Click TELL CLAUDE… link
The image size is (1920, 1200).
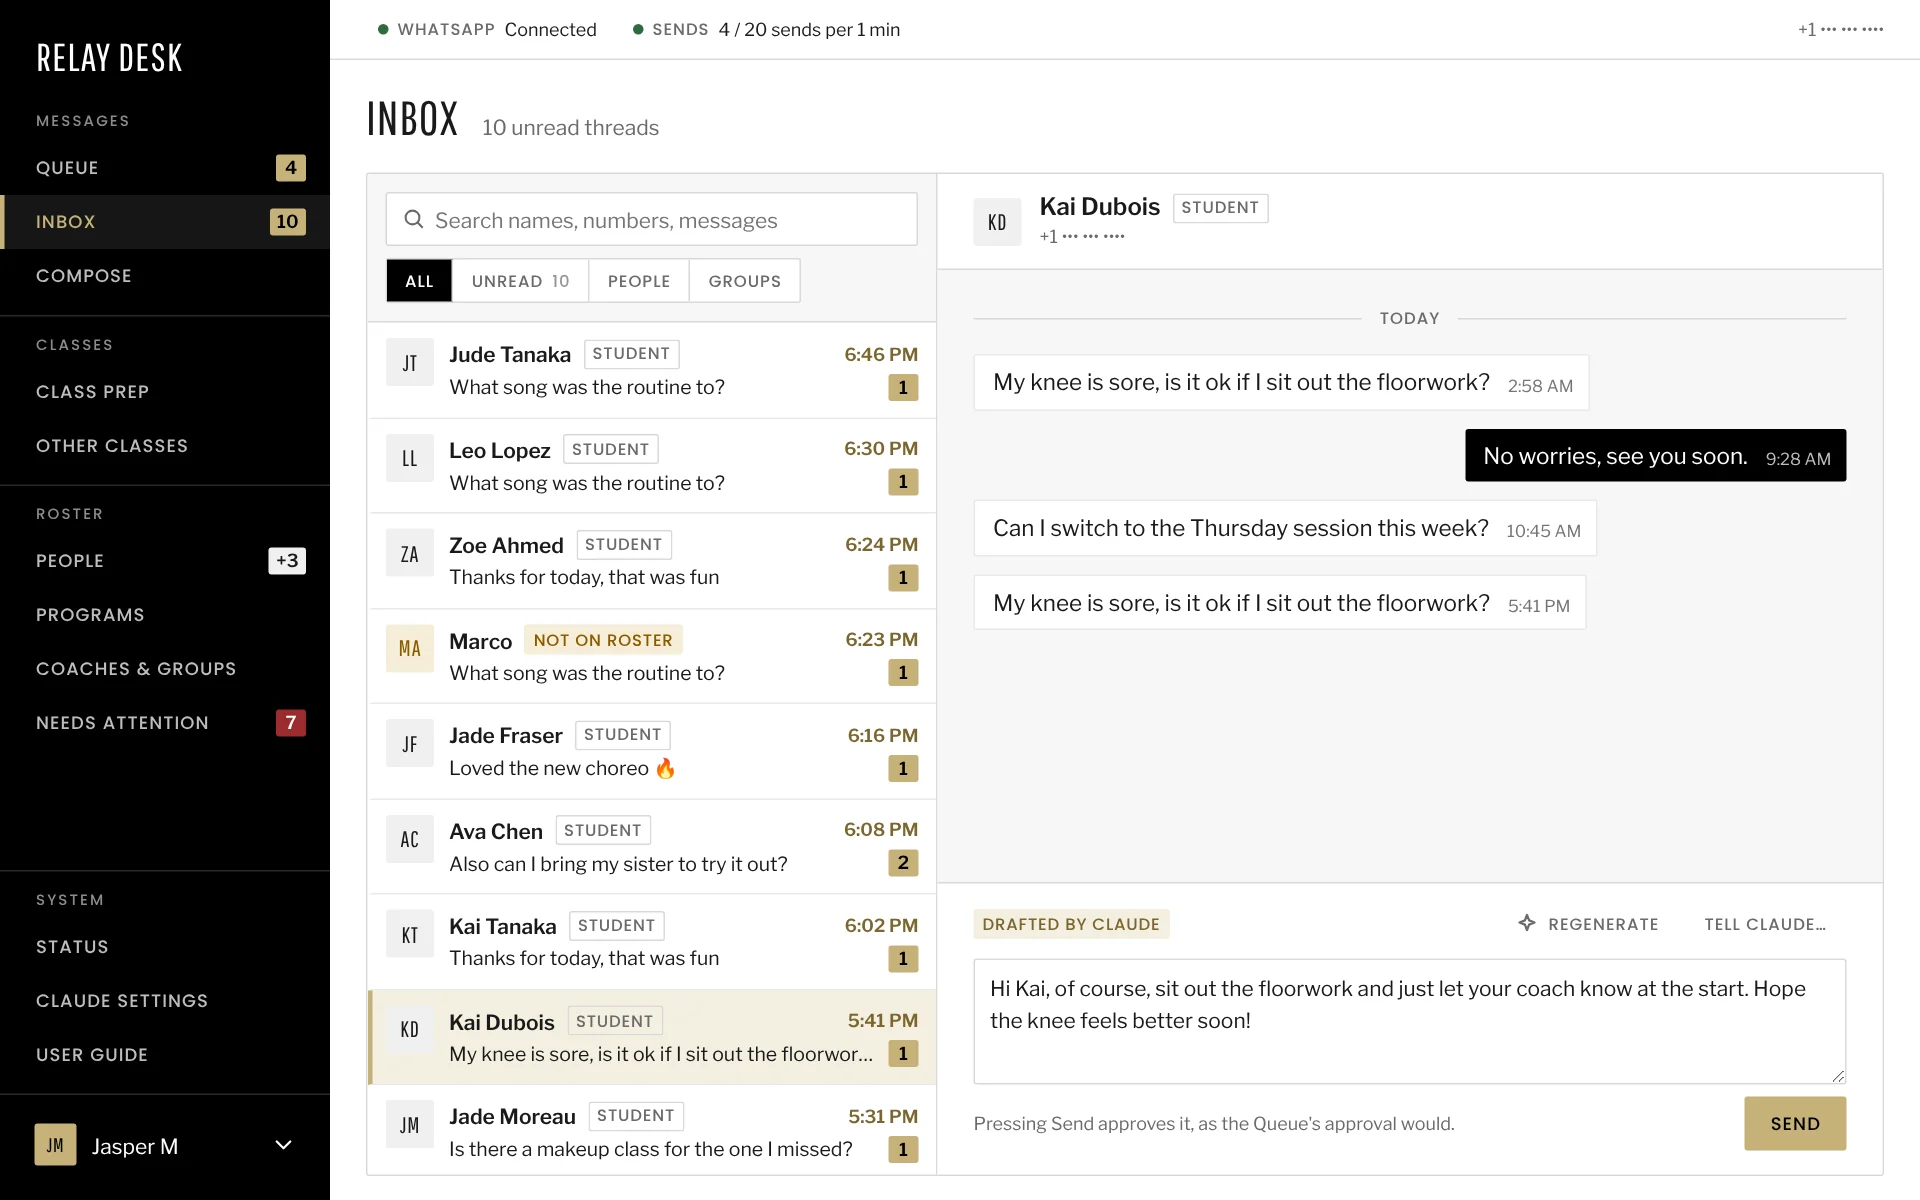tap(1765, 924)
